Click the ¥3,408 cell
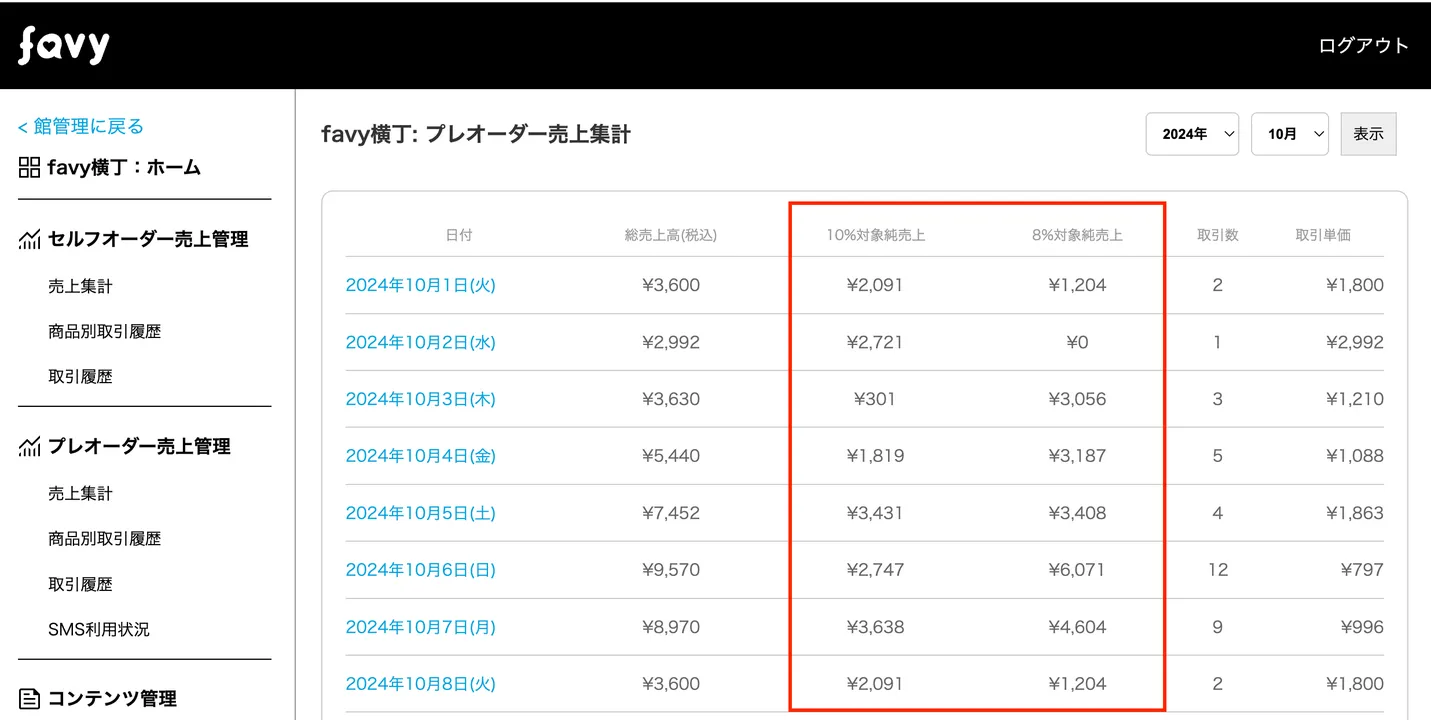Viewport: 1431px width, 720px height. (x=1078, y=513)
